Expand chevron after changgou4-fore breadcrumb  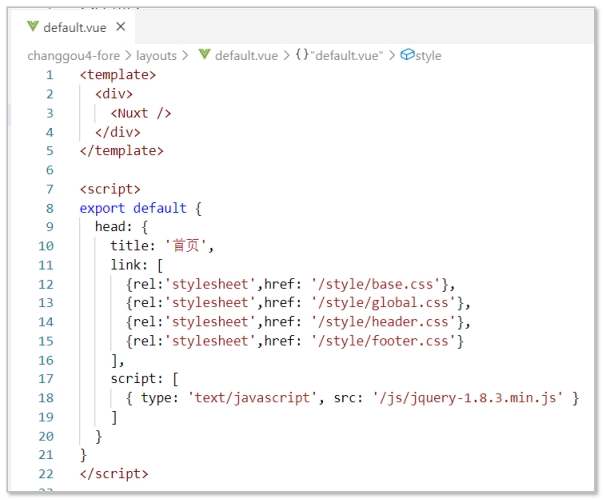tap(128, 56)
